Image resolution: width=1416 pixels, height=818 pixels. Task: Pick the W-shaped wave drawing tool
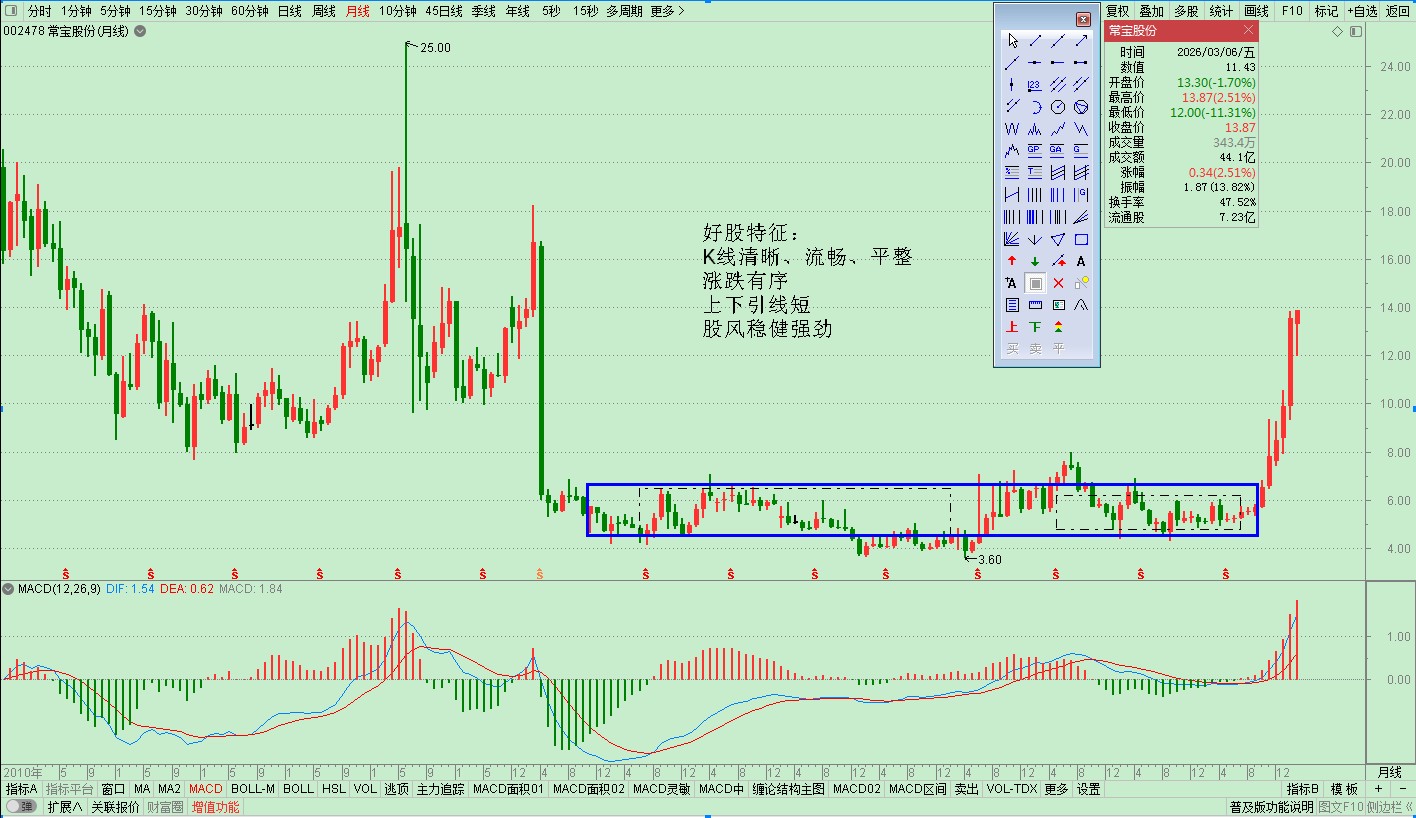point(1012,129)
